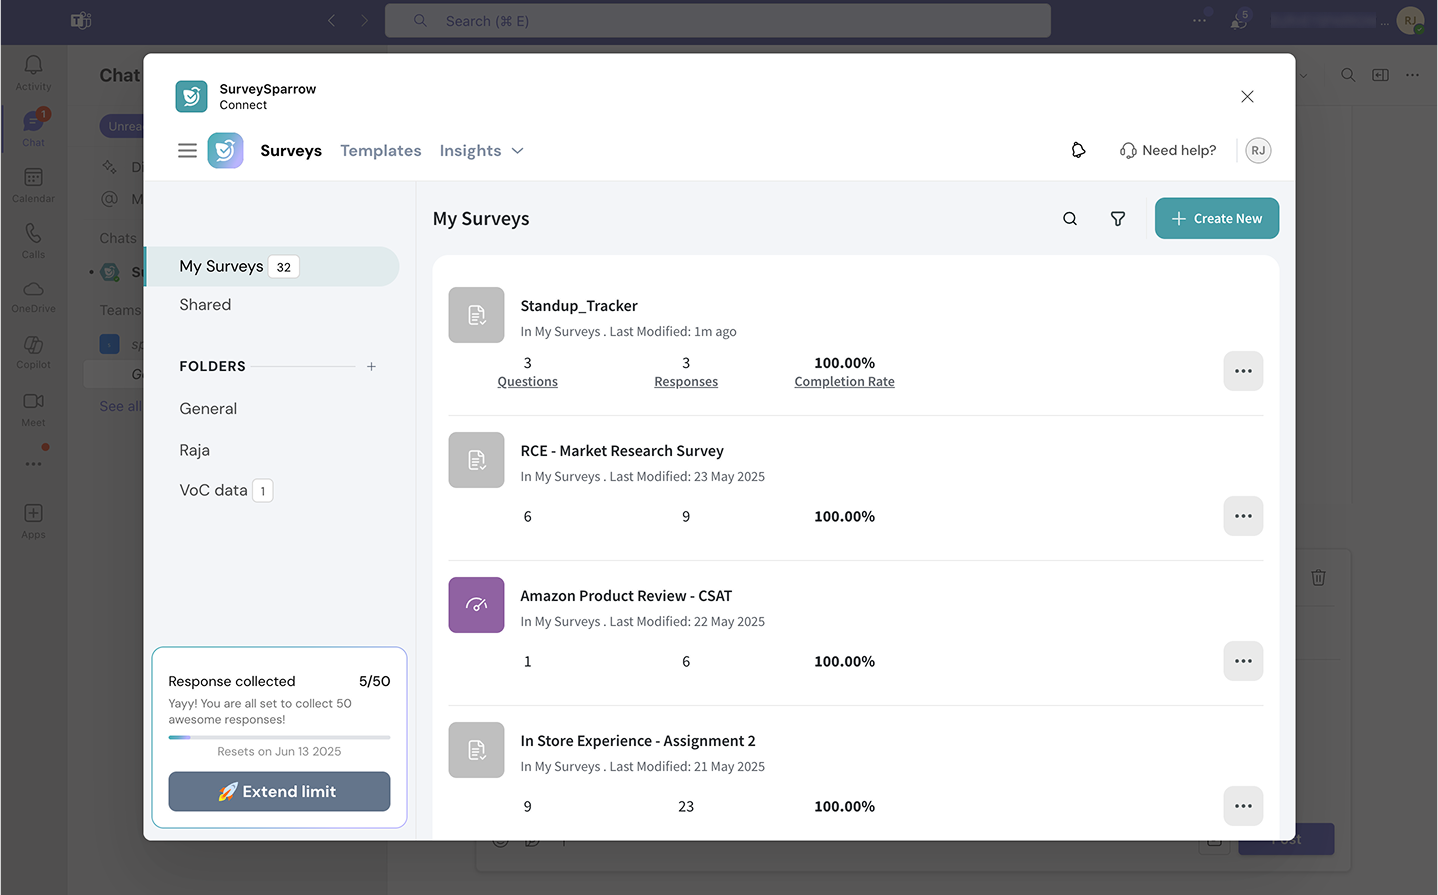Open more options for Standup_Tracker survey
The height and width of the screenshot is (895, 1438).
(1243, 371)
